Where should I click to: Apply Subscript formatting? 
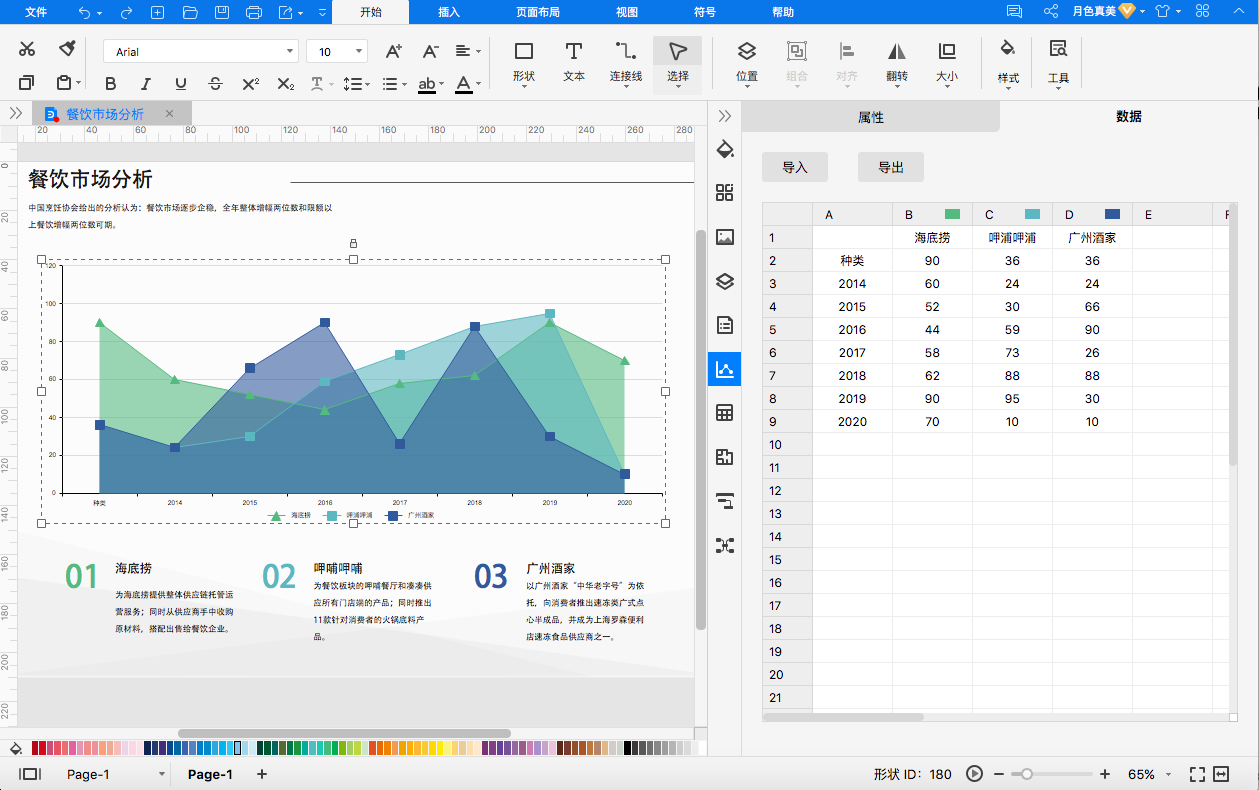(286, 84)
